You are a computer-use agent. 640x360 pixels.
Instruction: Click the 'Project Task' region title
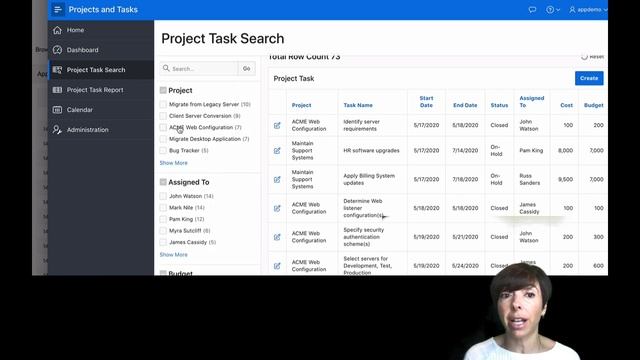(x=294, y=79)
